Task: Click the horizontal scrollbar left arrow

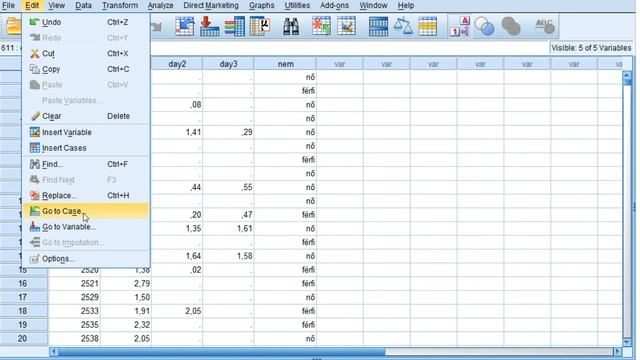Action: click(53, 351)
